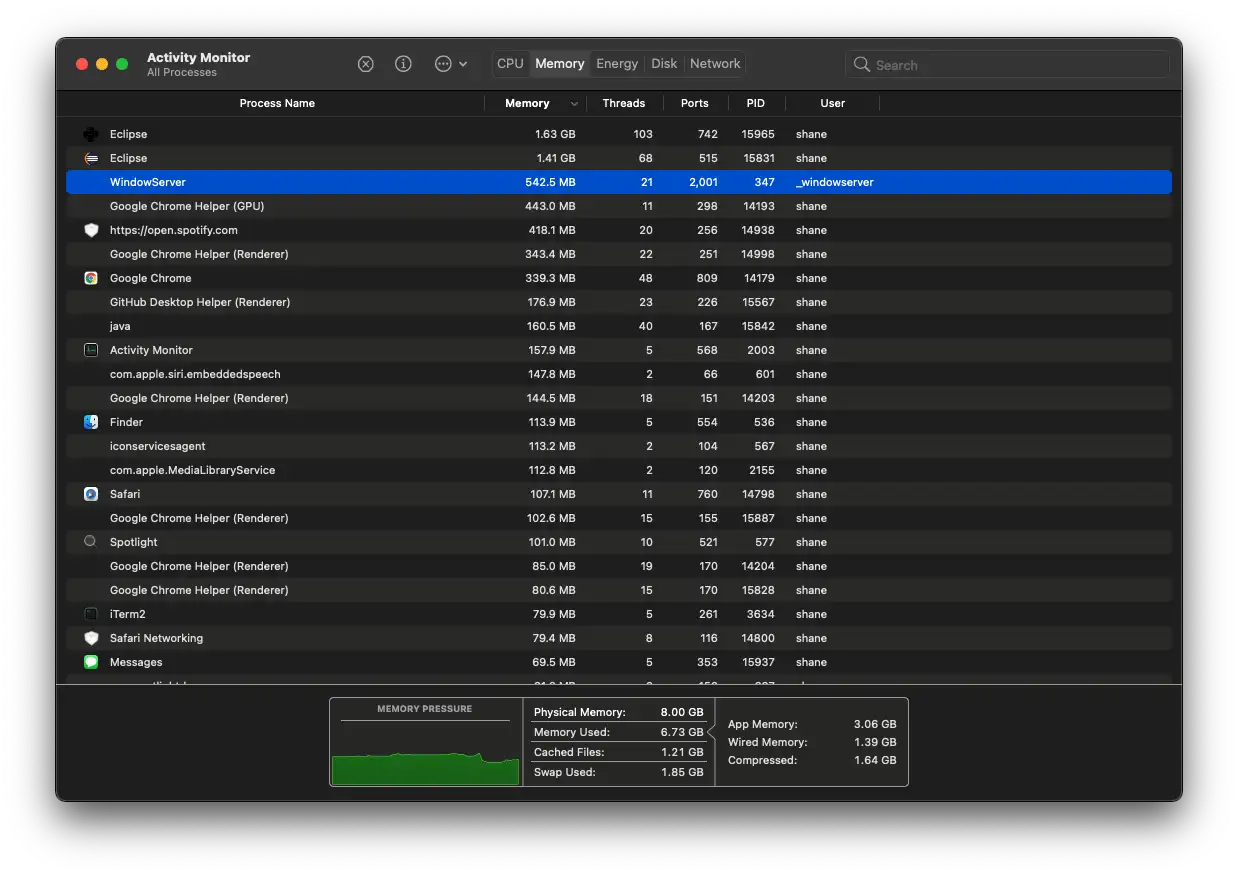1238x875 pixels.
Task: Click the open.spotify.com shield icon
Action: pyautogui.click(x=91, y=230)
